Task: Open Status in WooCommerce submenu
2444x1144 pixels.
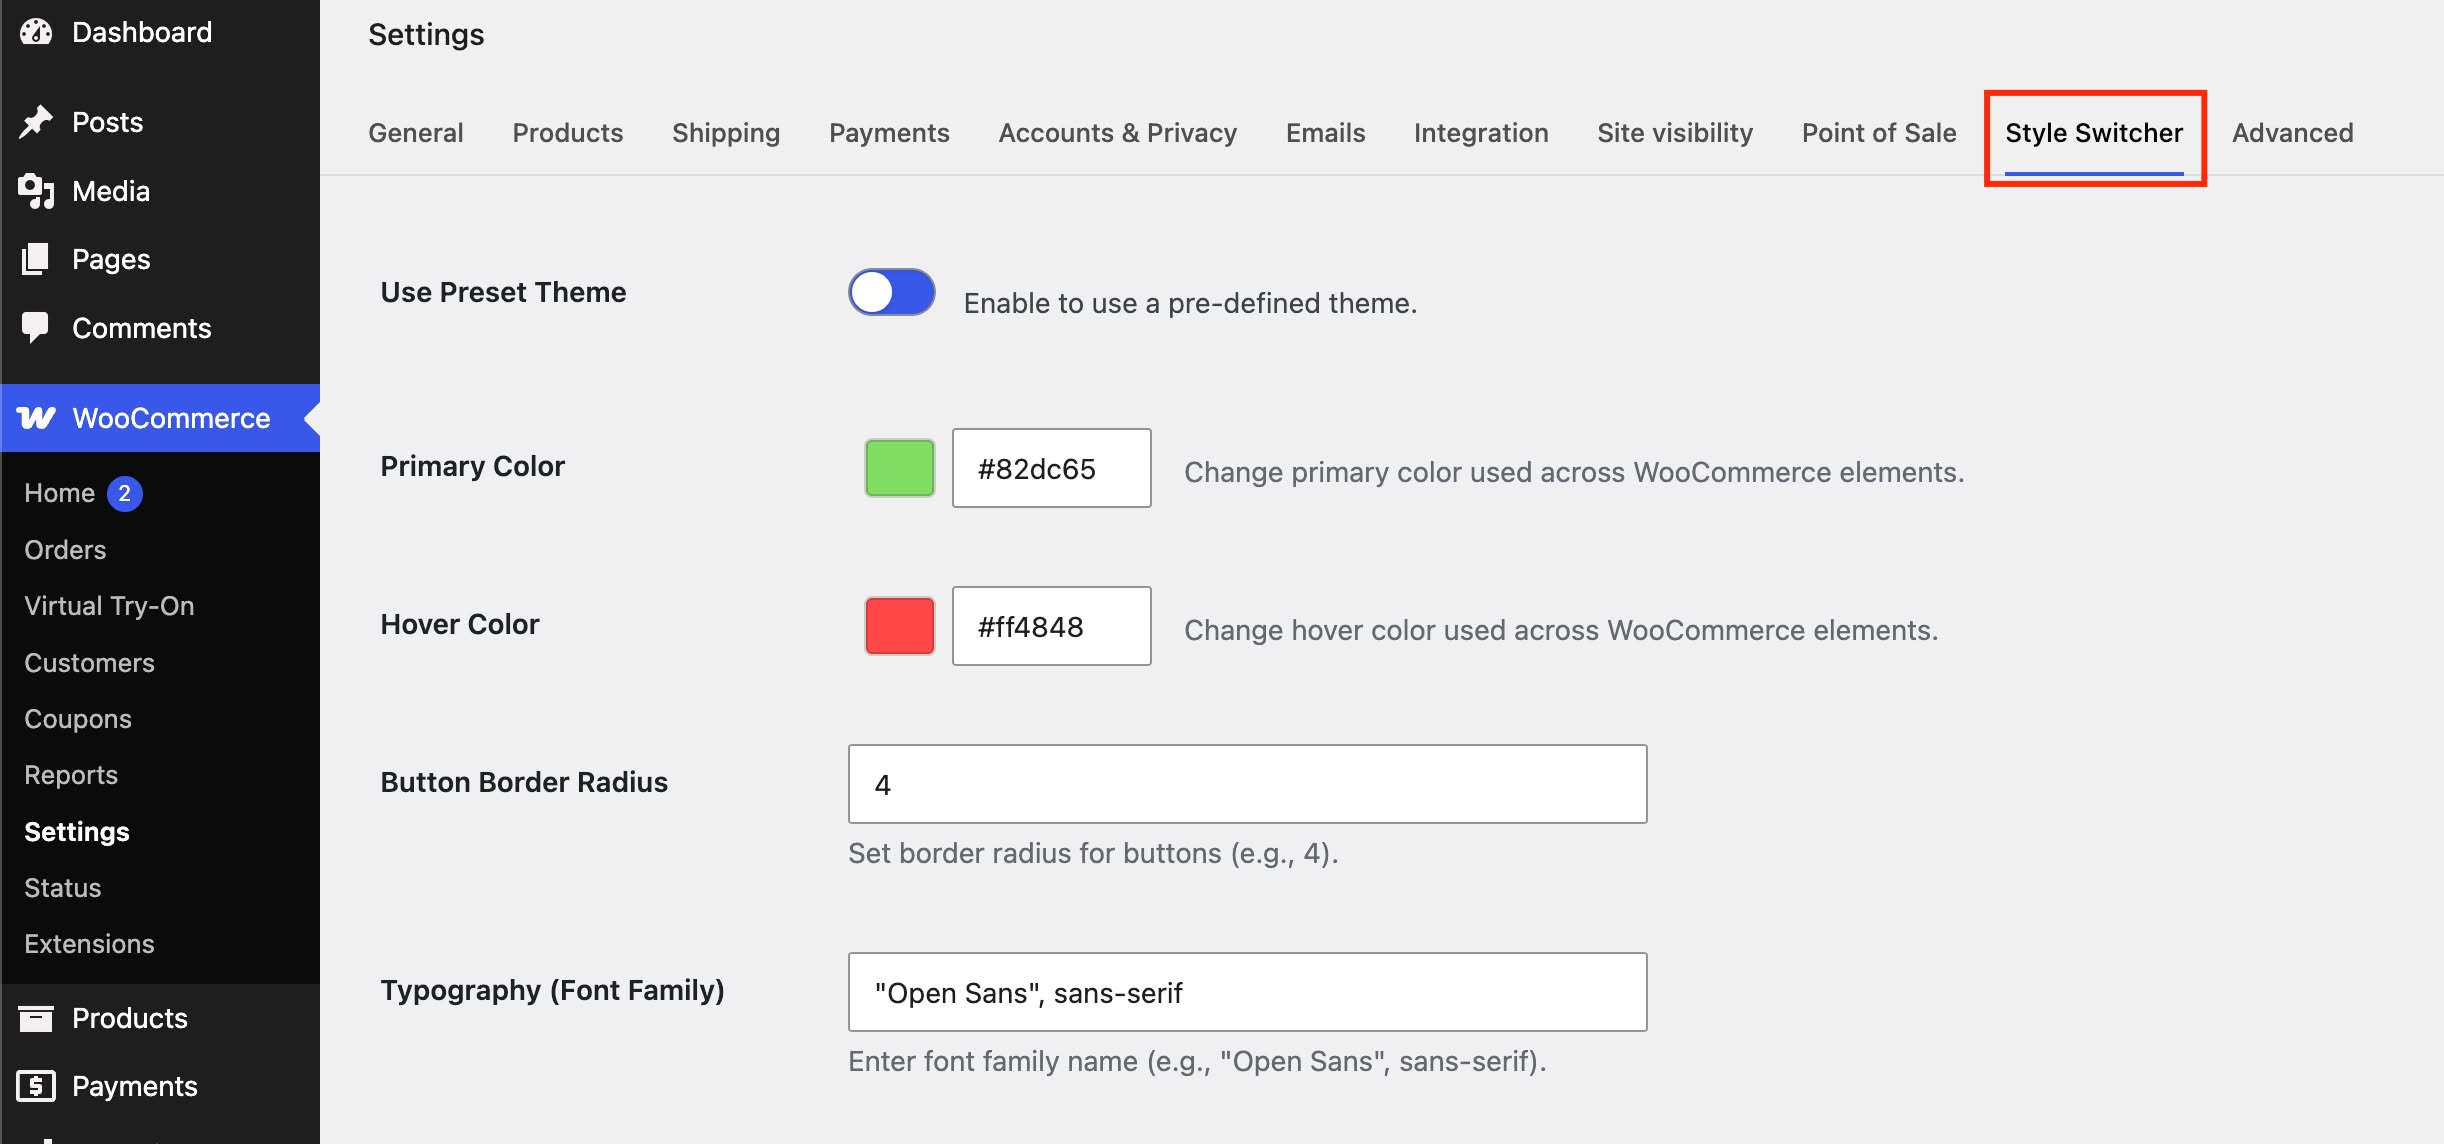Action: click(63, 888)
